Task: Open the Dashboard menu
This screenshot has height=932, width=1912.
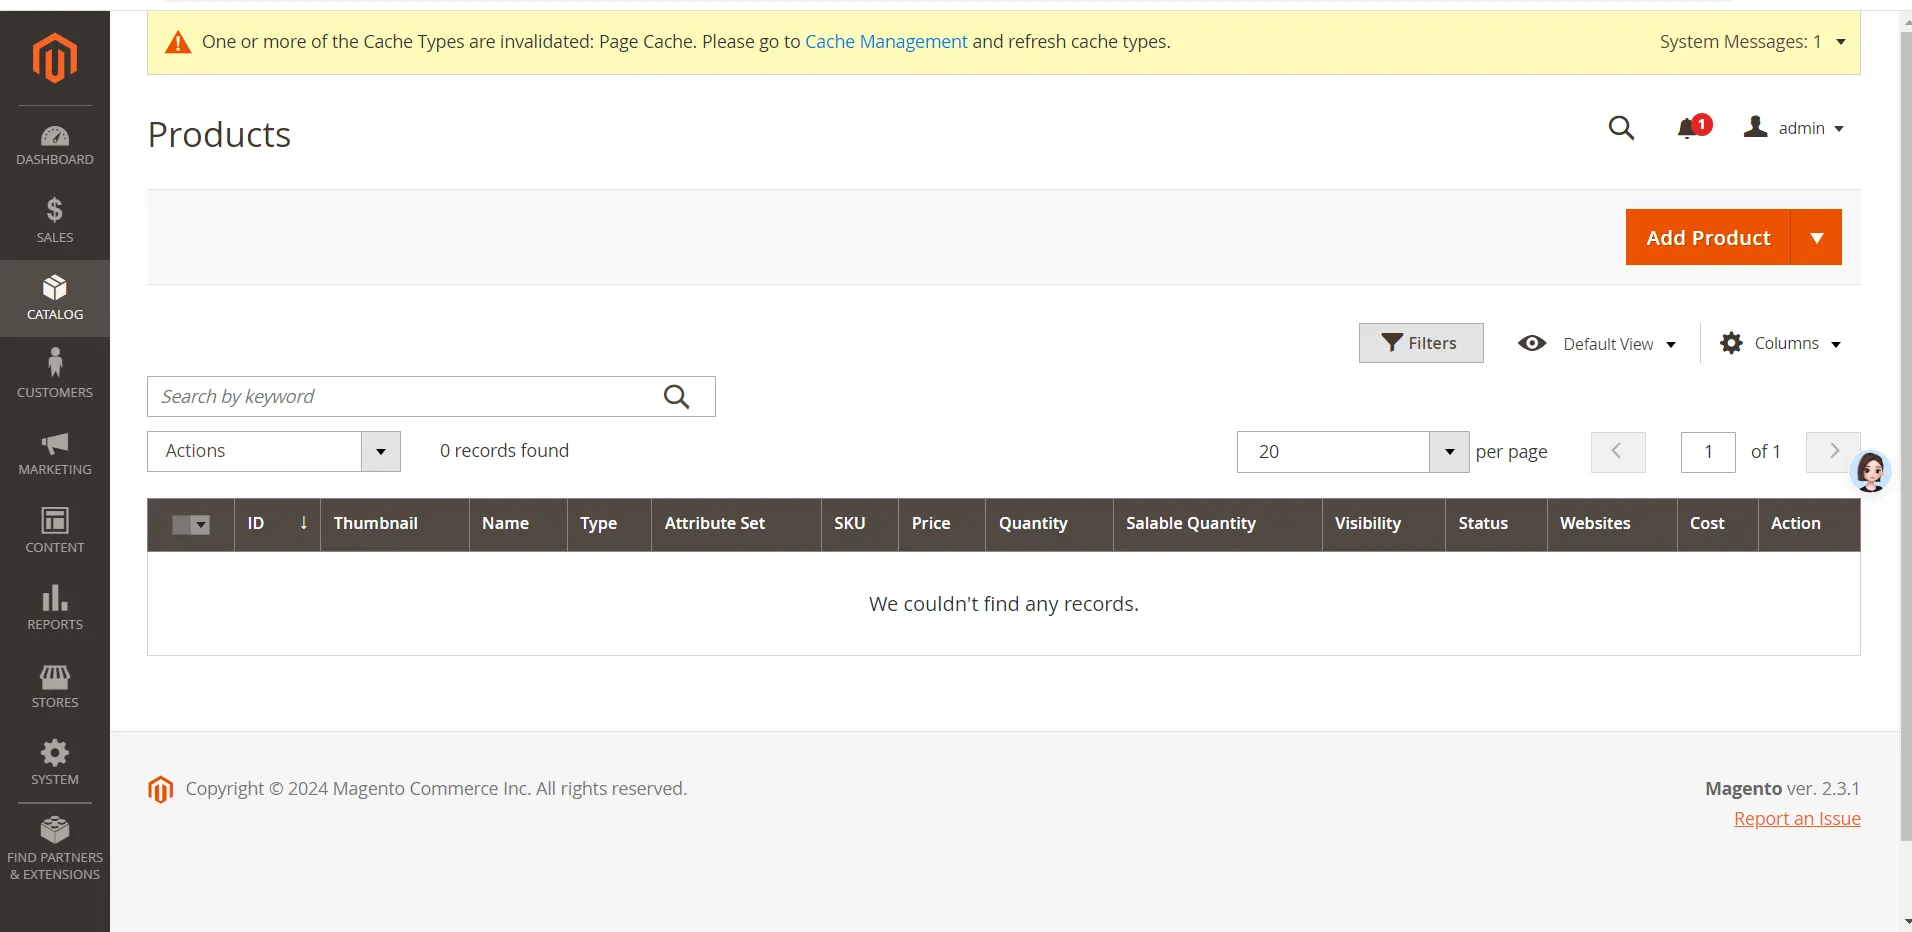Action: point(55,145)
